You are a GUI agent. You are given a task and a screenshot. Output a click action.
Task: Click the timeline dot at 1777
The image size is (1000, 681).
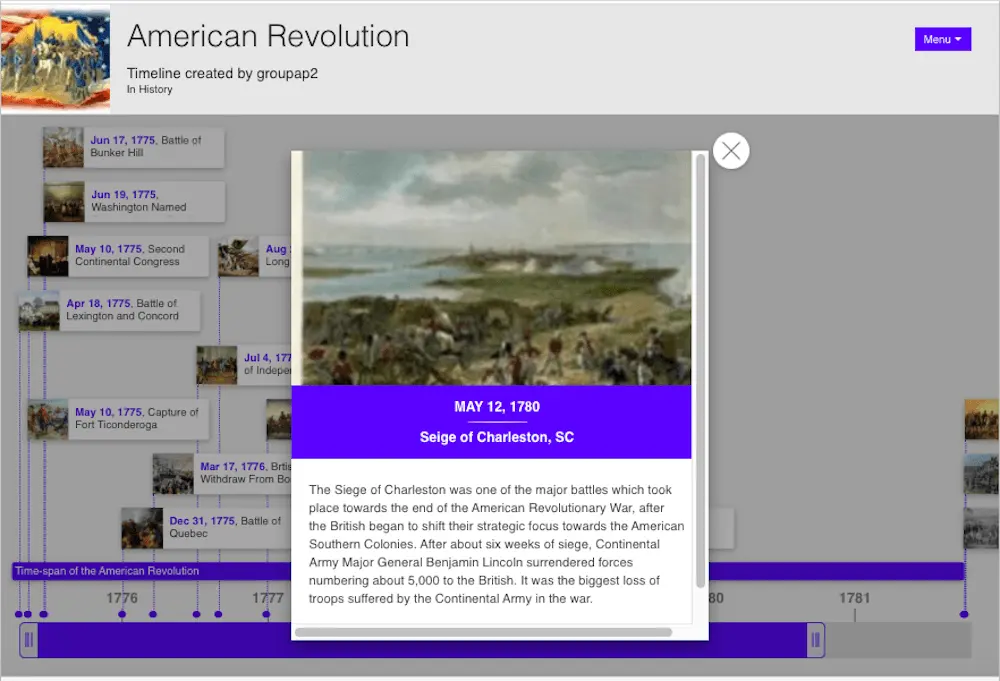(x=266, y=614)
